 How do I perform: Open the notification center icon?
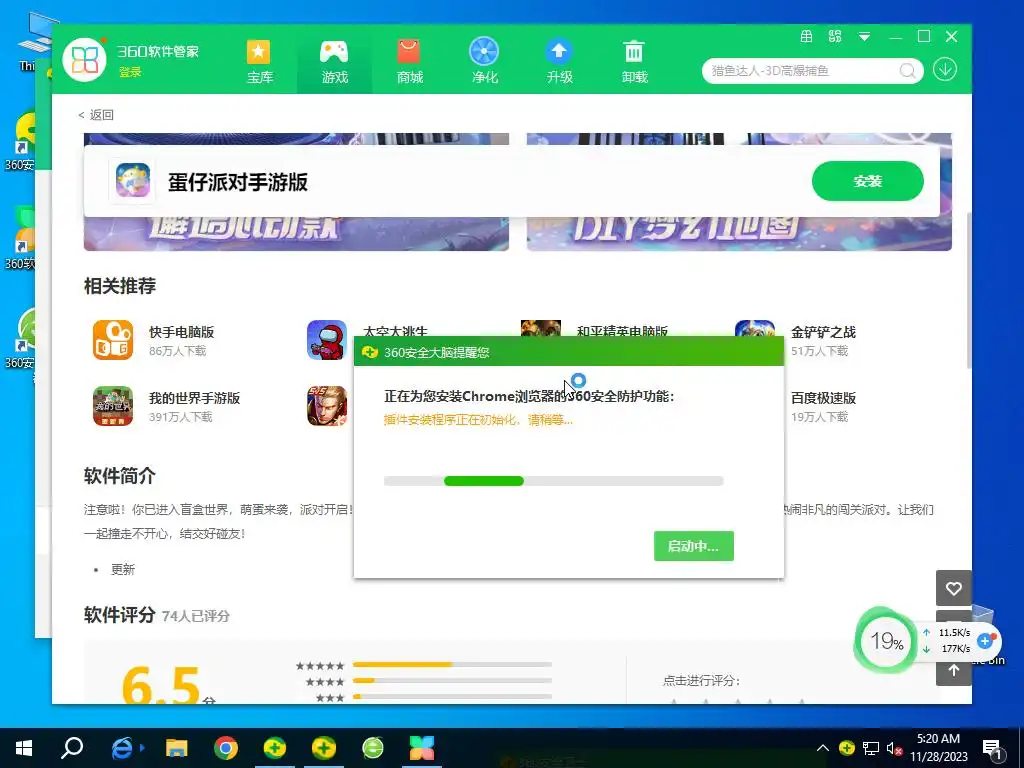(992, 749)
